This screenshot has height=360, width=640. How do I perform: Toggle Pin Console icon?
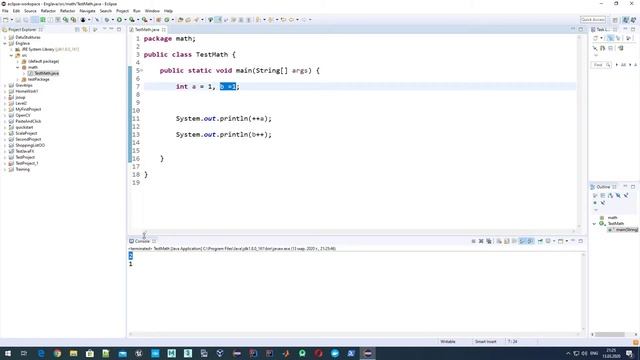(540, 241)
